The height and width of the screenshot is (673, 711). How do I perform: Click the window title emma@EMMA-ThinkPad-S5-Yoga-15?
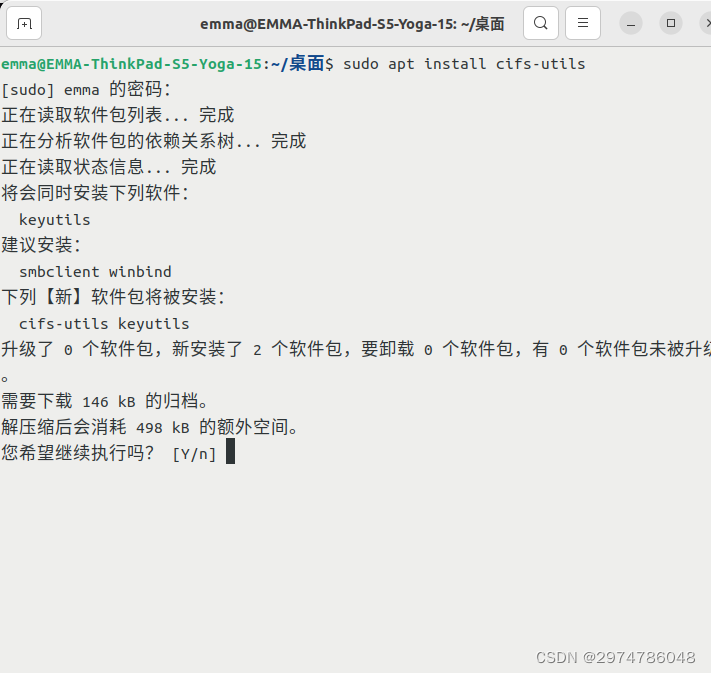point(352,24)
